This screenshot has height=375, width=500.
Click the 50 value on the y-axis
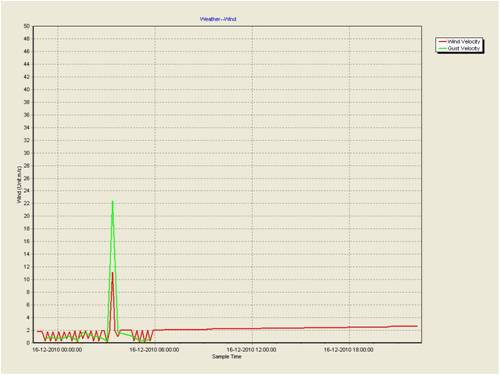pyautogui.click(x=27, y=26)
